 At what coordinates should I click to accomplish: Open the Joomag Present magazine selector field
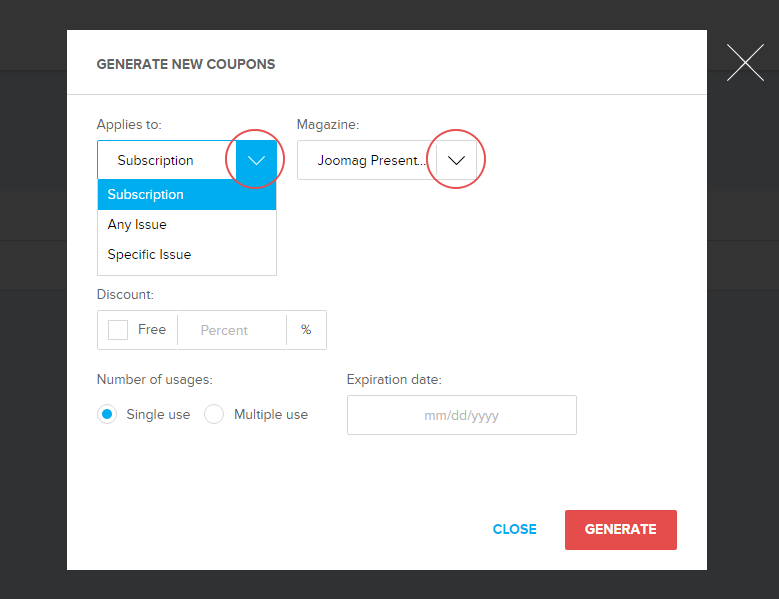click(x=366, y=160)
